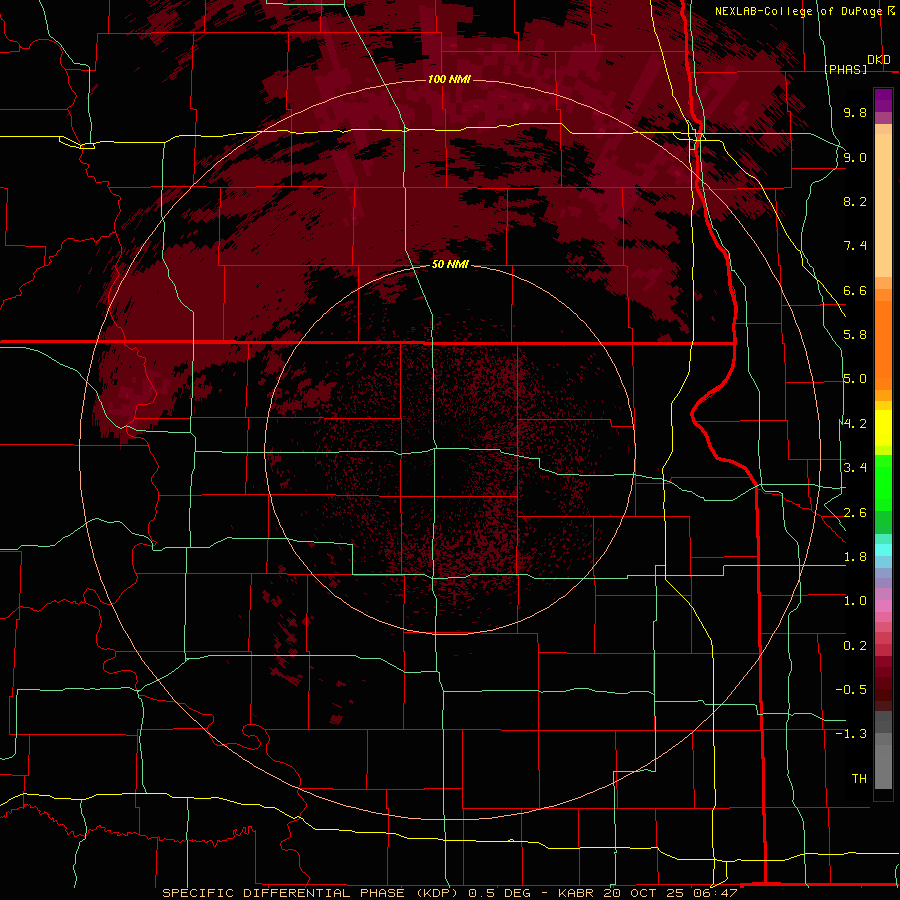Screen dimensions: 900x900
Task: Select the 5.8 scale value
Action: [855, 335]
